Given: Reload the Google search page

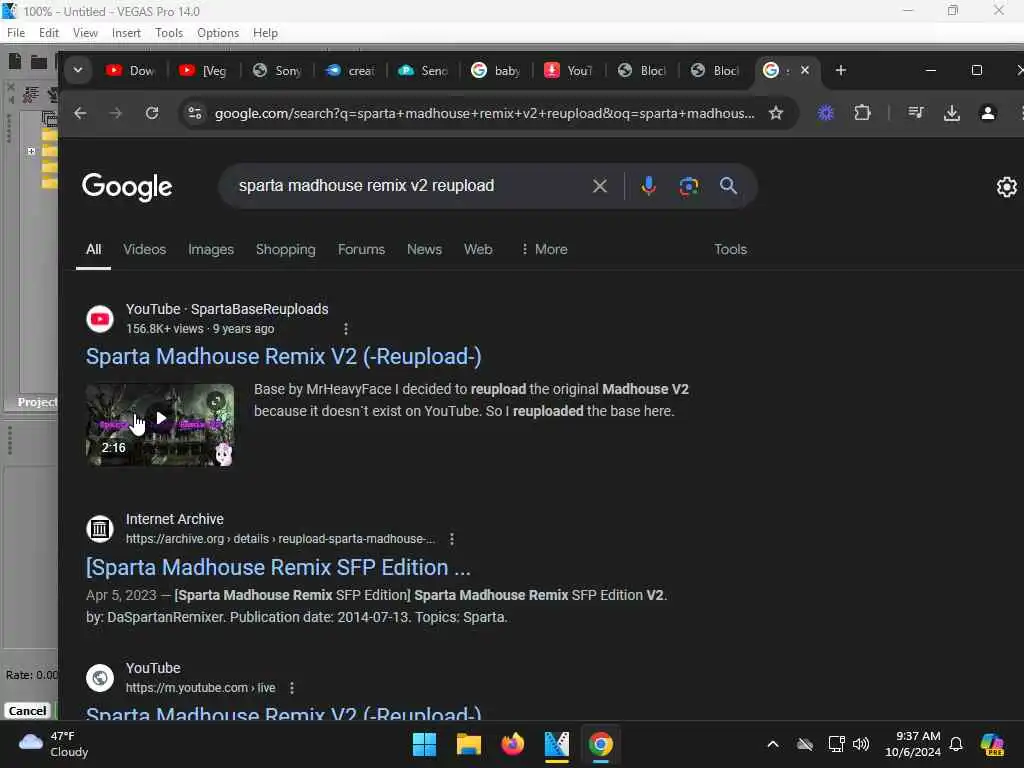Looking at the screenshot, I should (152, 113).
